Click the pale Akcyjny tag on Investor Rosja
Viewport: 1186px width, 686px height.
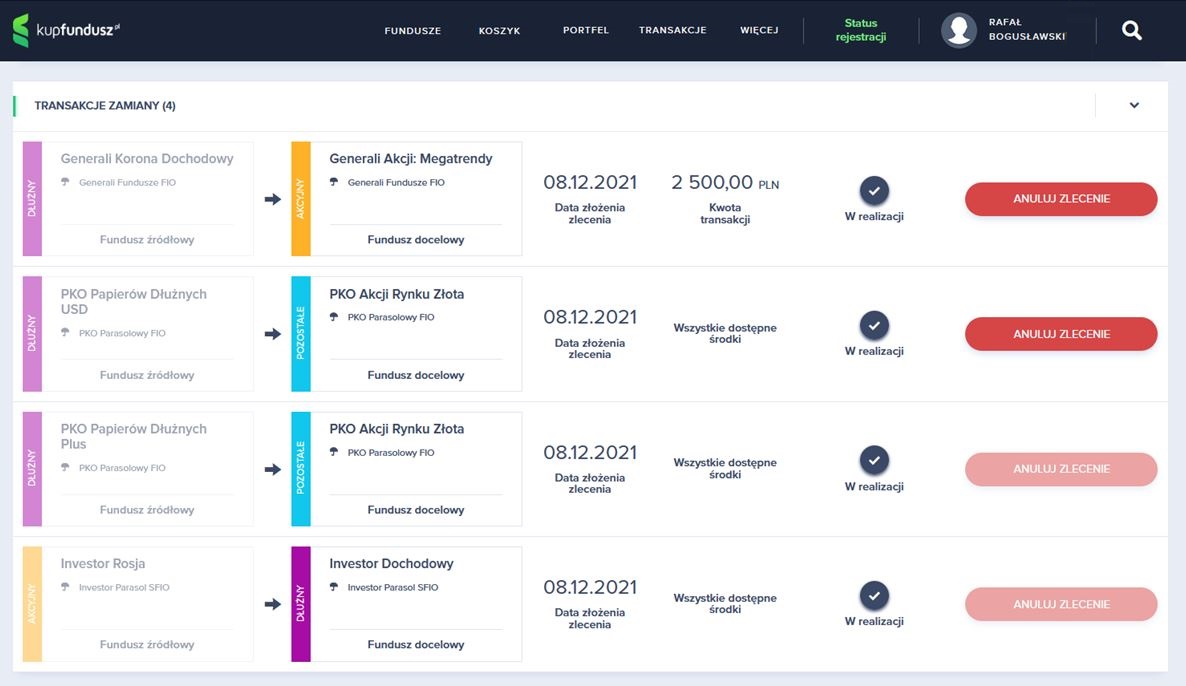[x=32, y=604]
